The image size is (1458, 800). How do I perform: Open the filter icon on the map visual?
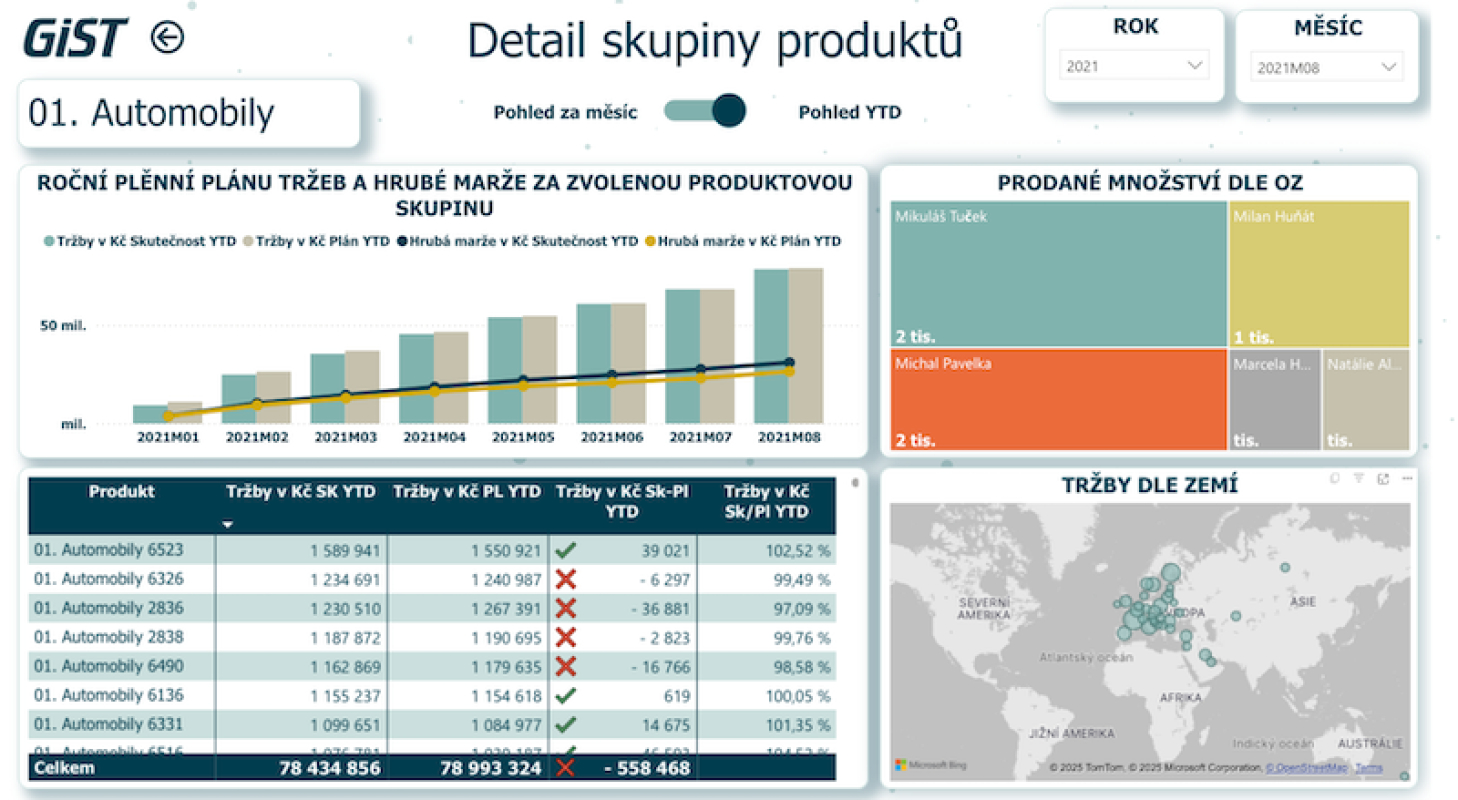pyautogui.click(x=1358, y=479)
